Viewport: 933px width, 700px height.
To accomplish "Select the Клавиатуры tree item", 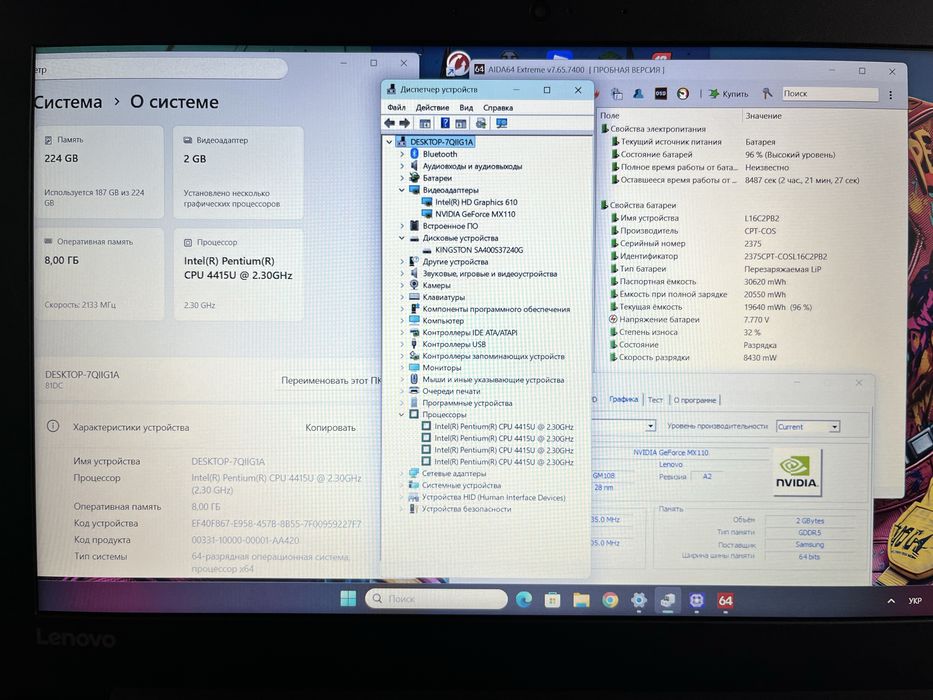I will (x=443, y=297).
